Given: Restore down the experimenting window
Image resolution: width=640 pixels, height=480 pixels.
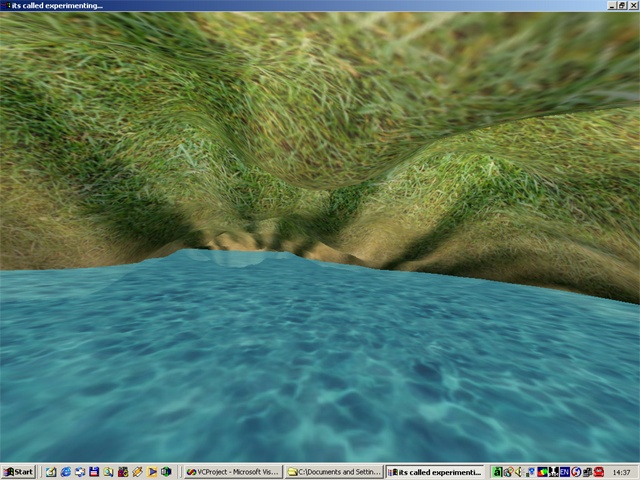Looking at the screenshot, I should [620, 6].
